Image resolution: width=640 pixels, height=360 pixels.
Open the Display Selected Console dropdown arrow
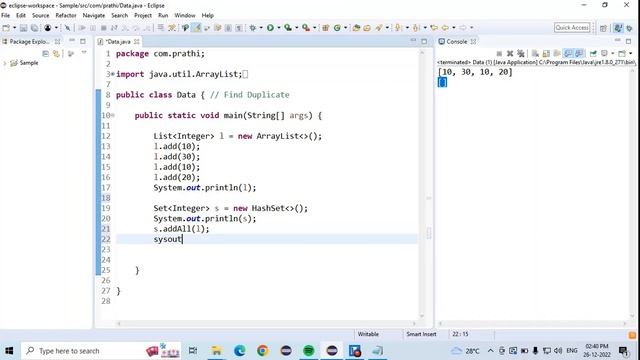612,53
